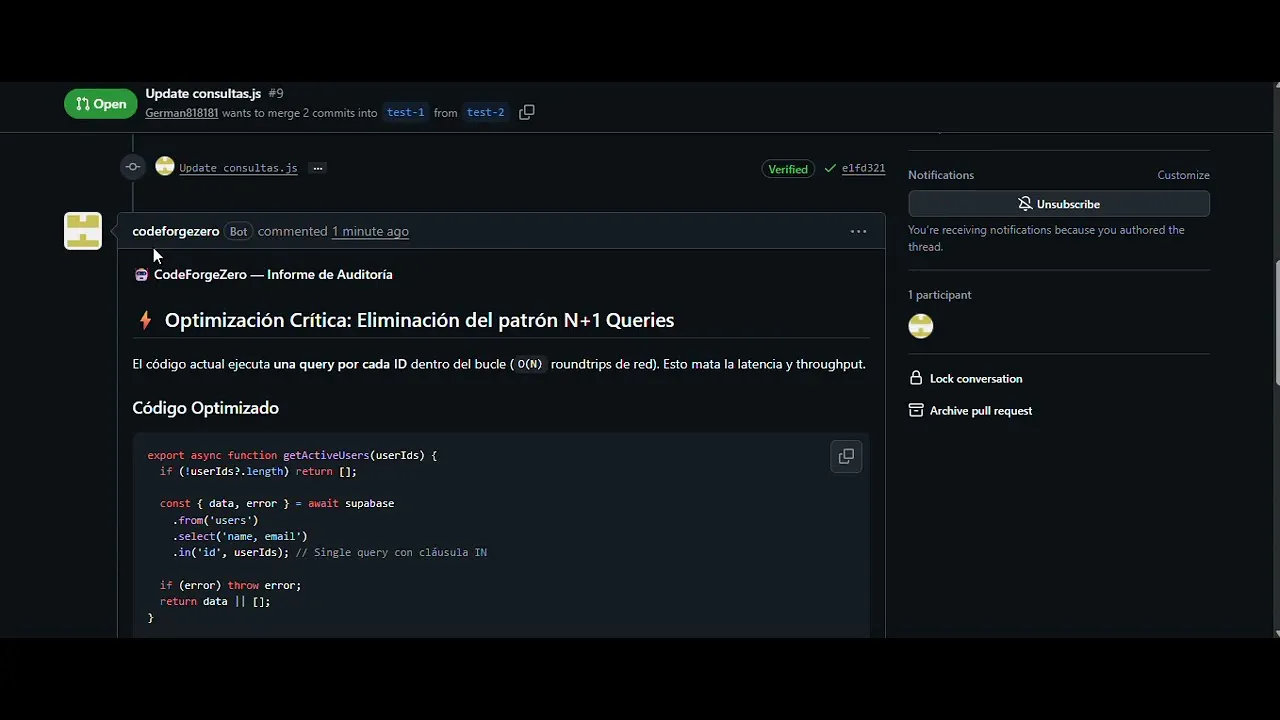Click the O(N) inline code text
This screenshot has width=1280, height=720.
coord(530,365)
